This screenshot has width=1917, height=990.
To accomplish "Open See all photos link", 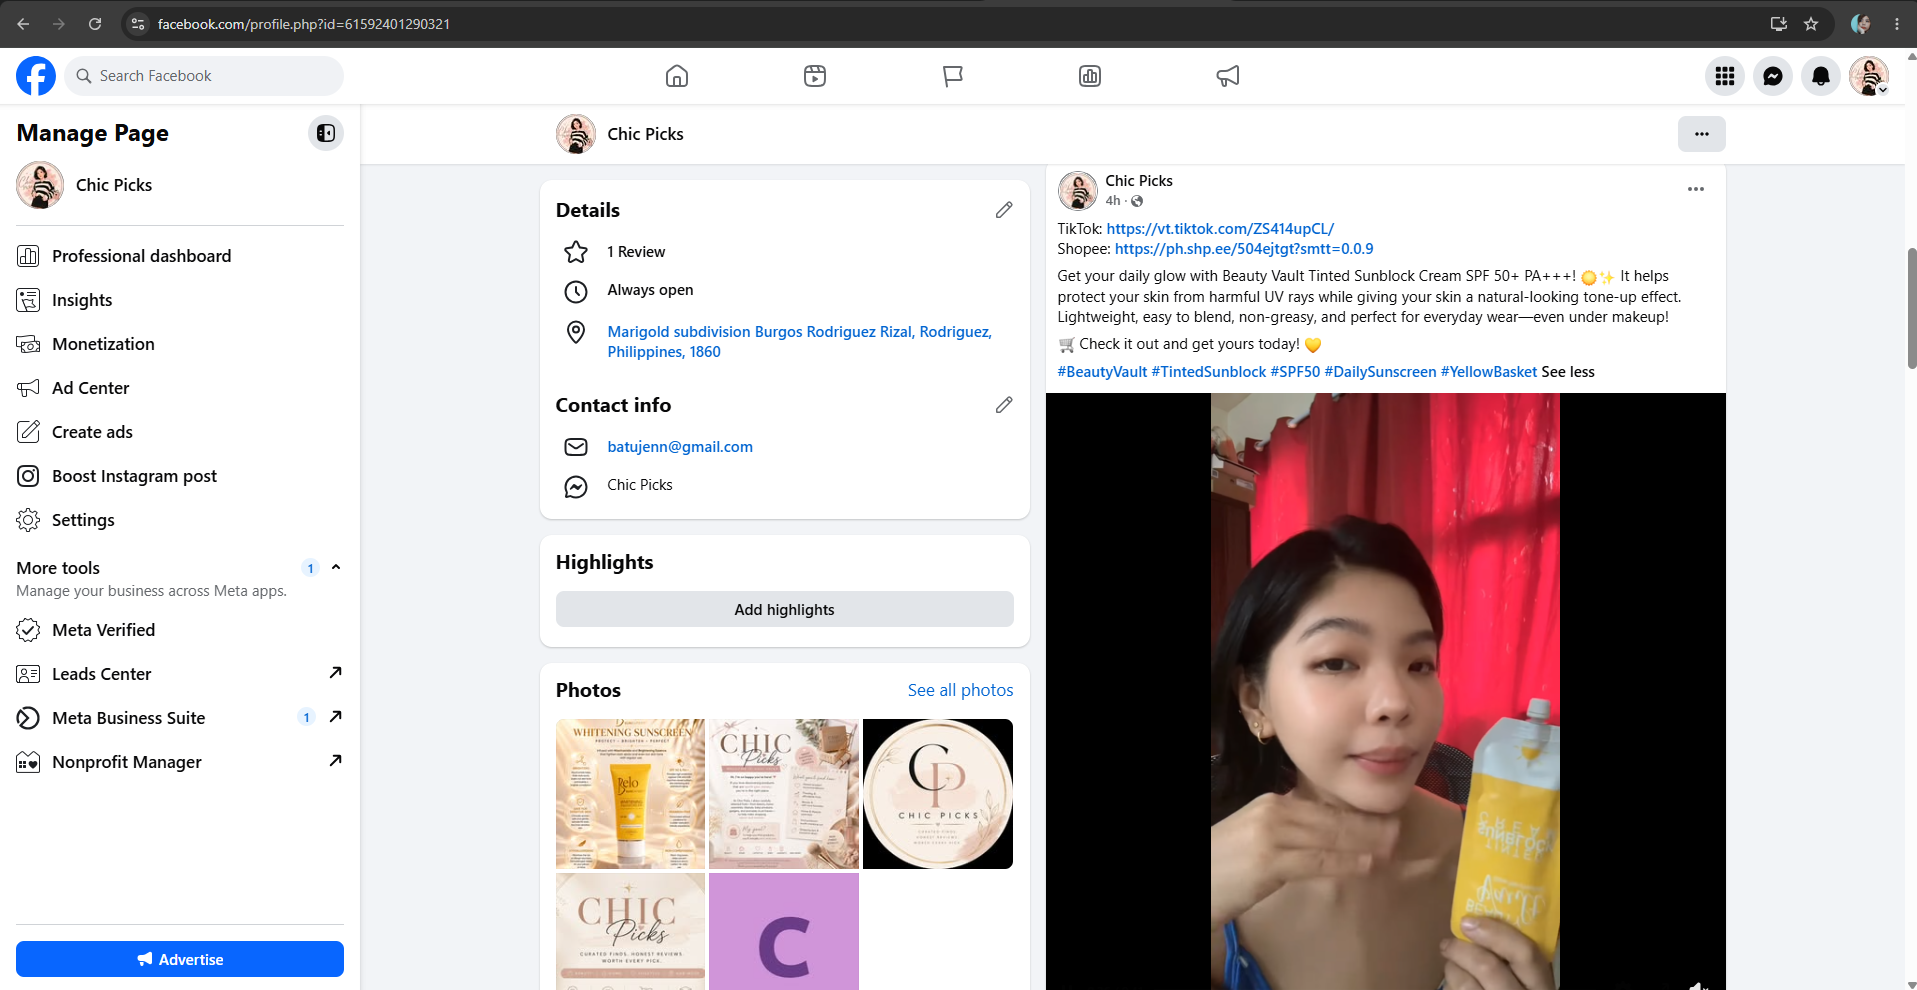I will [x=960, y=690].
